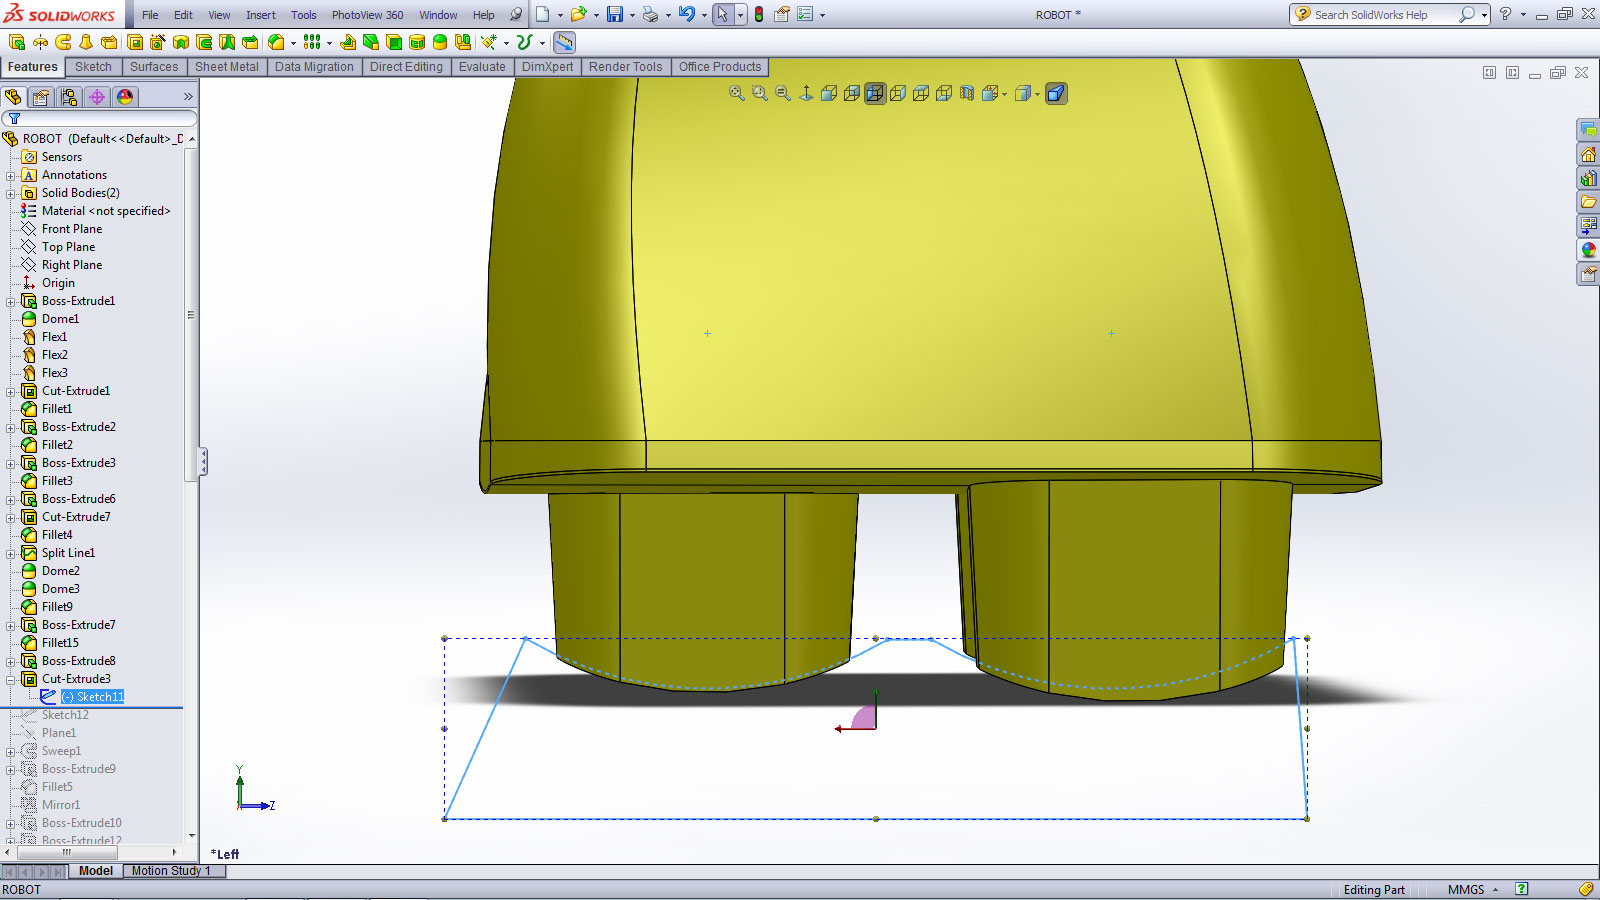The height and width of the screenshot is (900, 1600).
Task: Open the Save dropdown arrow
Action: (x=632, y=15)
